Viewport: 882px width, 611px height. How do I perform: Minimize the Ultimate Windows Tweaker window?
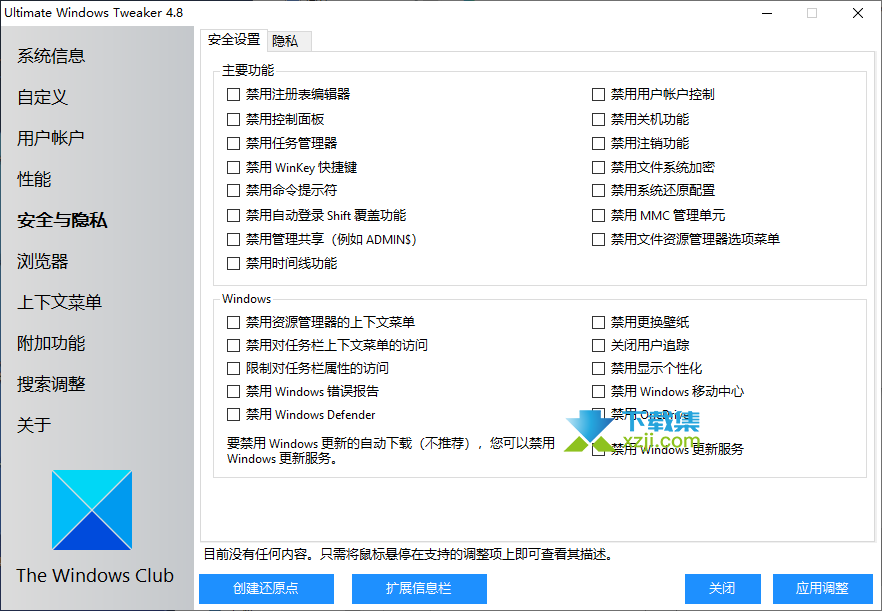click(x=767, y=13)
